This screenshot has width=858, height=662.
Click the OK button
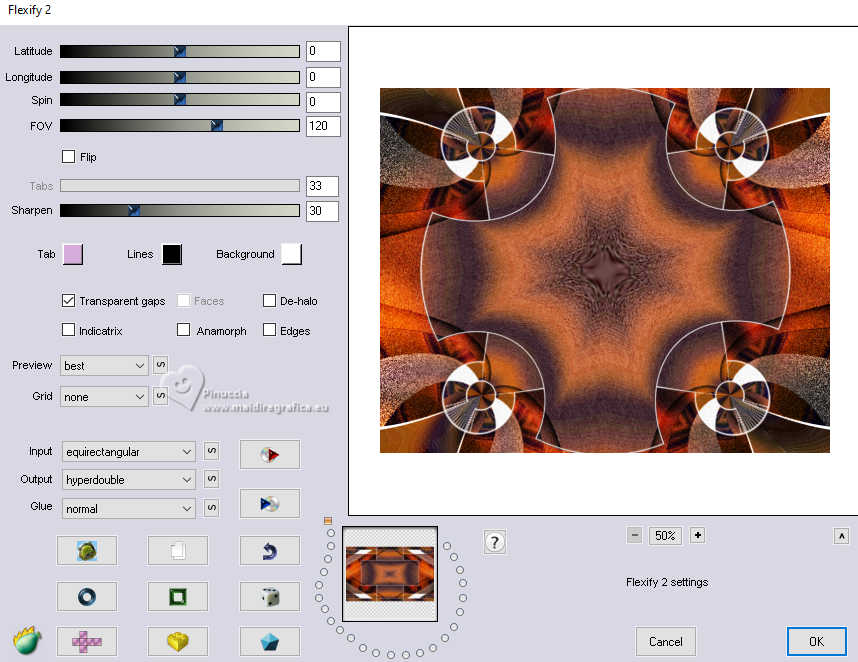816,641
